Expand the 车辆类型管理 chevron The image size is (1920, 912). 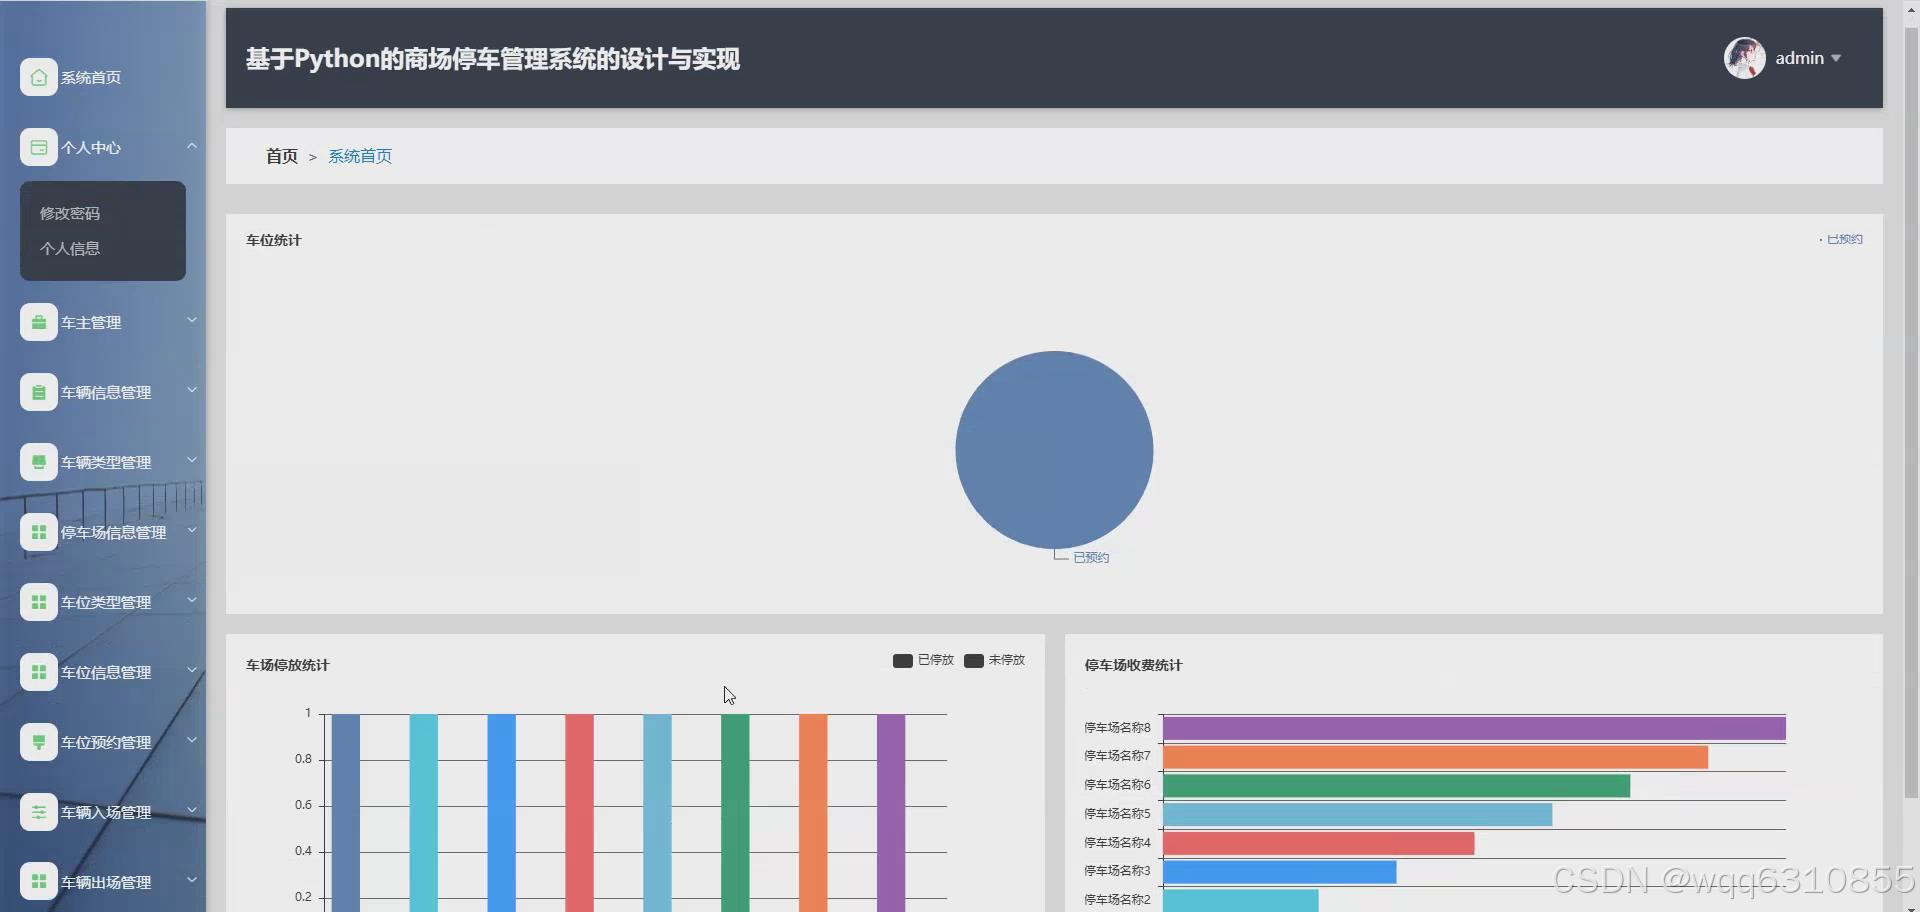pyautogui.click(x=192, y=460)
